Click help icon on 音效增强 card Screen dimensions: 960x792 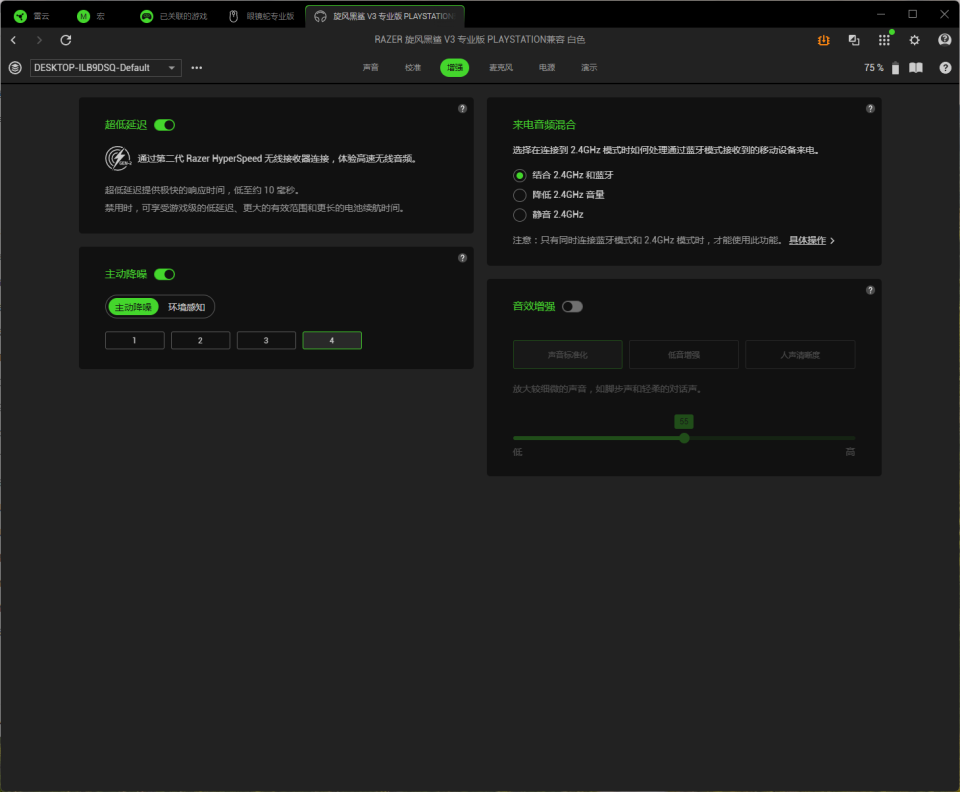pos(870,290)
